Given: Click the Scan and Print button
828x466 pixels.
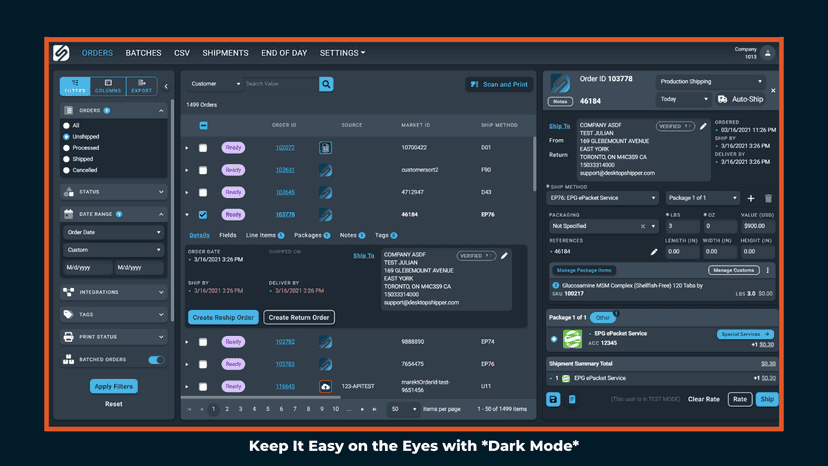Looking at the screenshot, I should point(499,85).
